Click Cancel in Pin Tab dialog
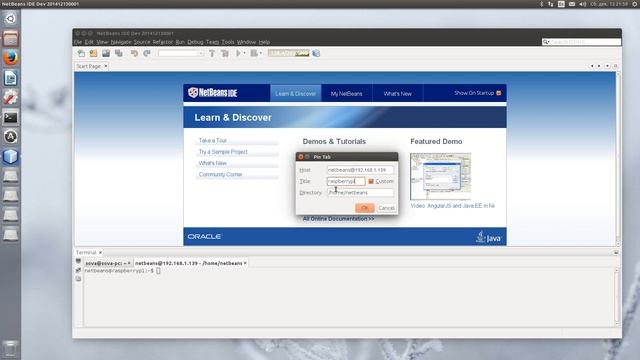The image size is (640, 360). pos(386,208)
